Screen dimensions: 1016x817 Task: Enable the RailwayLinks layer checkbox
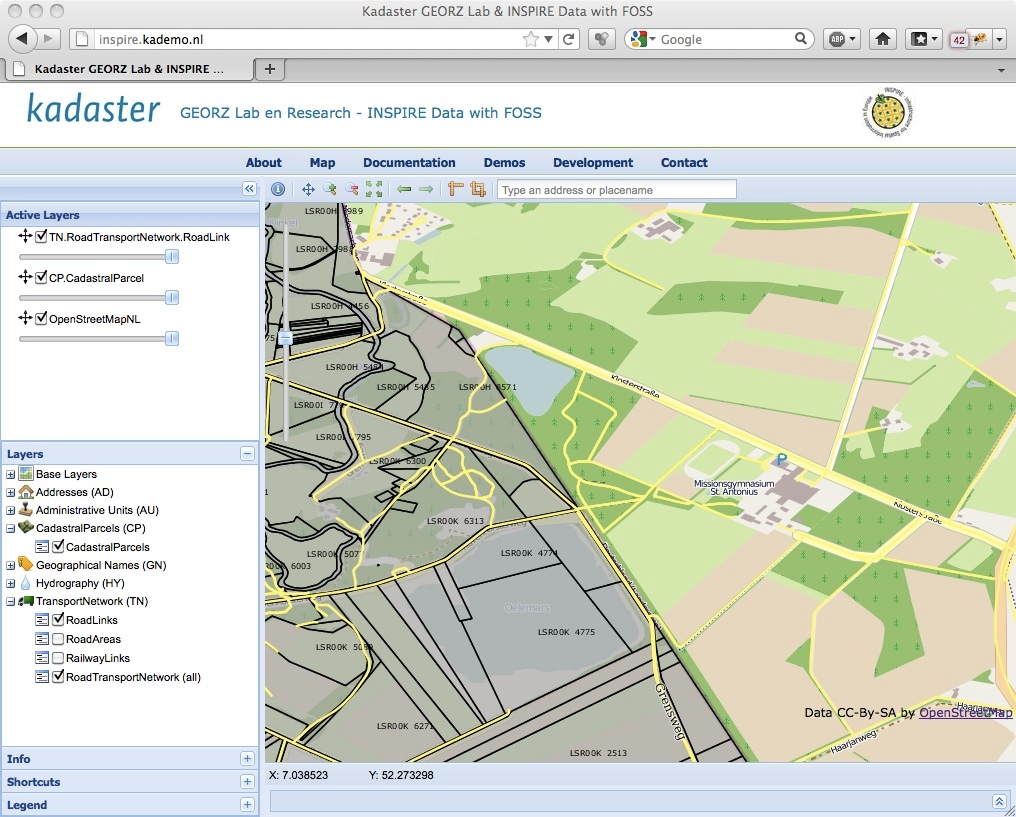tap(58, 658)
